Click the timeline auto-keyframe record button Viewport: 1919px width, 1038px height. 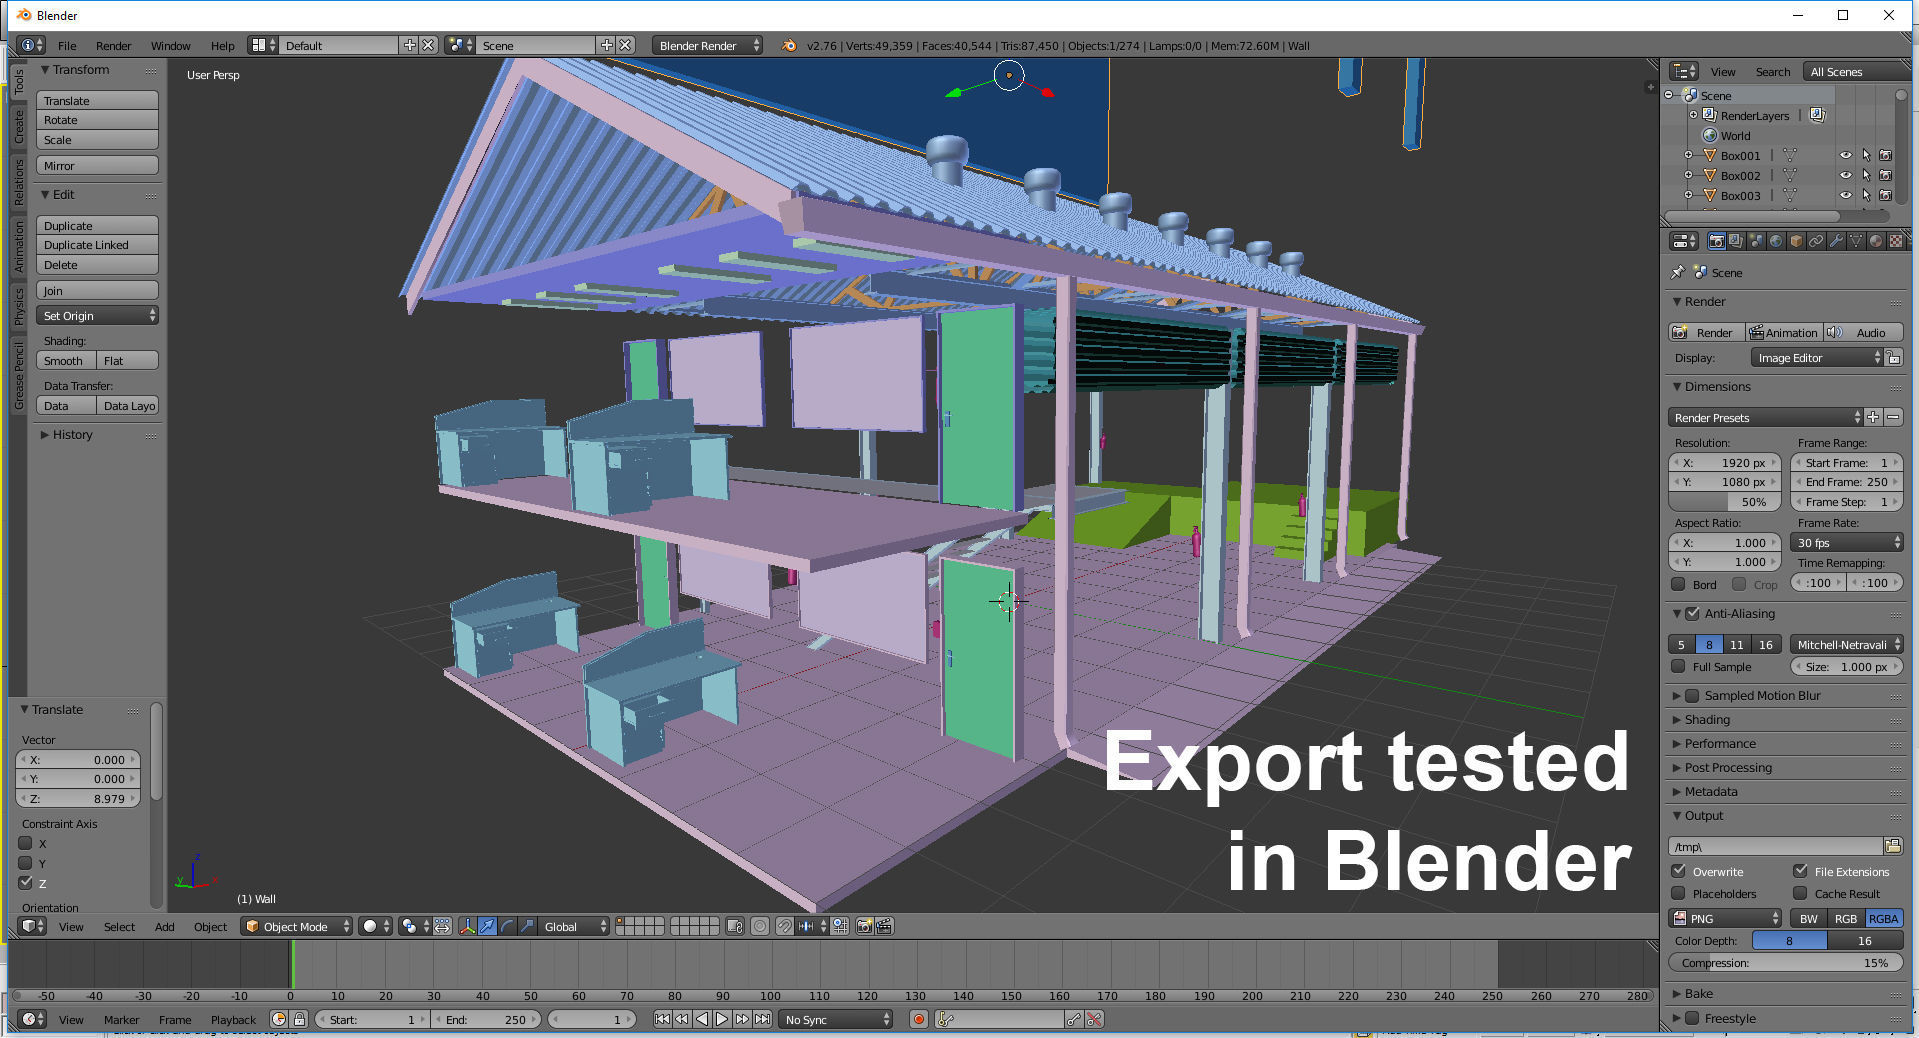point(918,1019)
